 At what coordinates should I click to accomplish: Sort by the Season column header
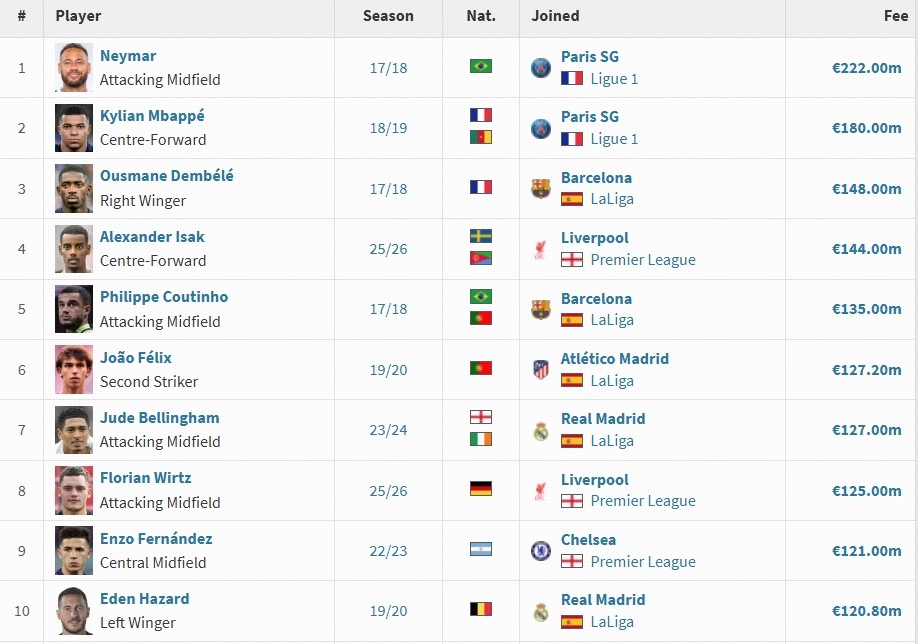click(388, 16)
